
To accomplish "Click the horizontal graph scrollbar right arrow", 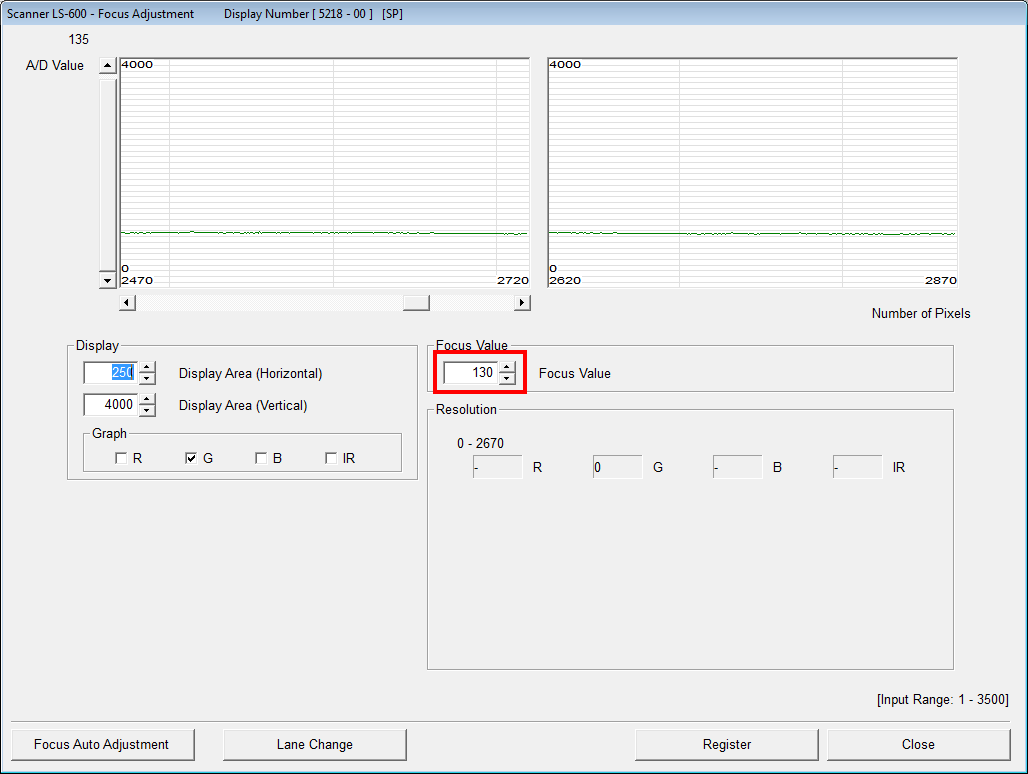I will point(522,303).
